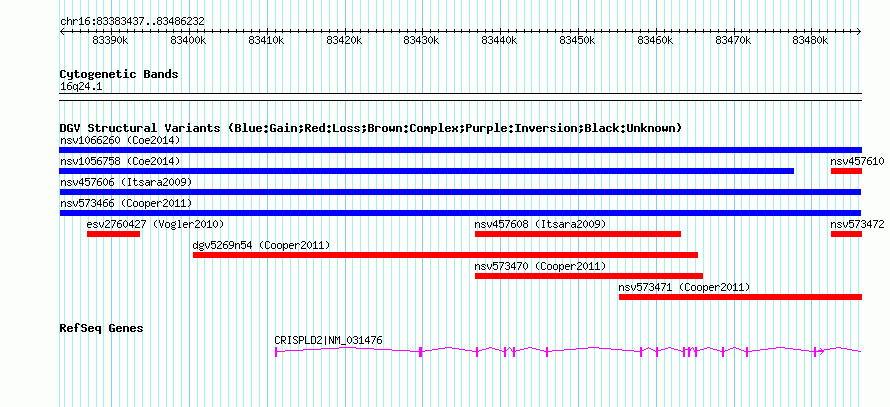Image resolution: width=890 pixels, height=407 pixels.
Task: Click the nsv1056758 (Coe2014) label
Action: [x=120, y=161]
